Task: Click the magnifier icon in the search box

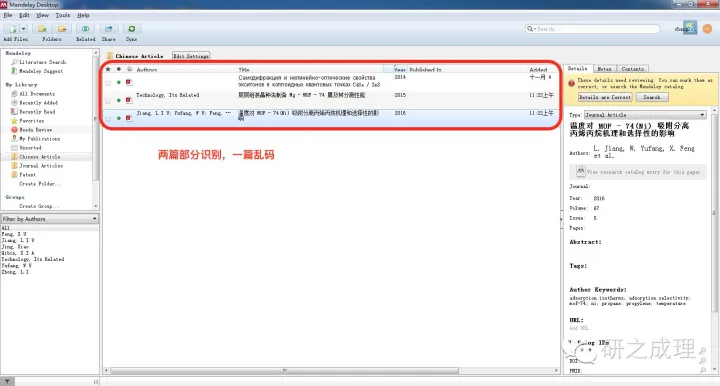Action: click(531, 28)
